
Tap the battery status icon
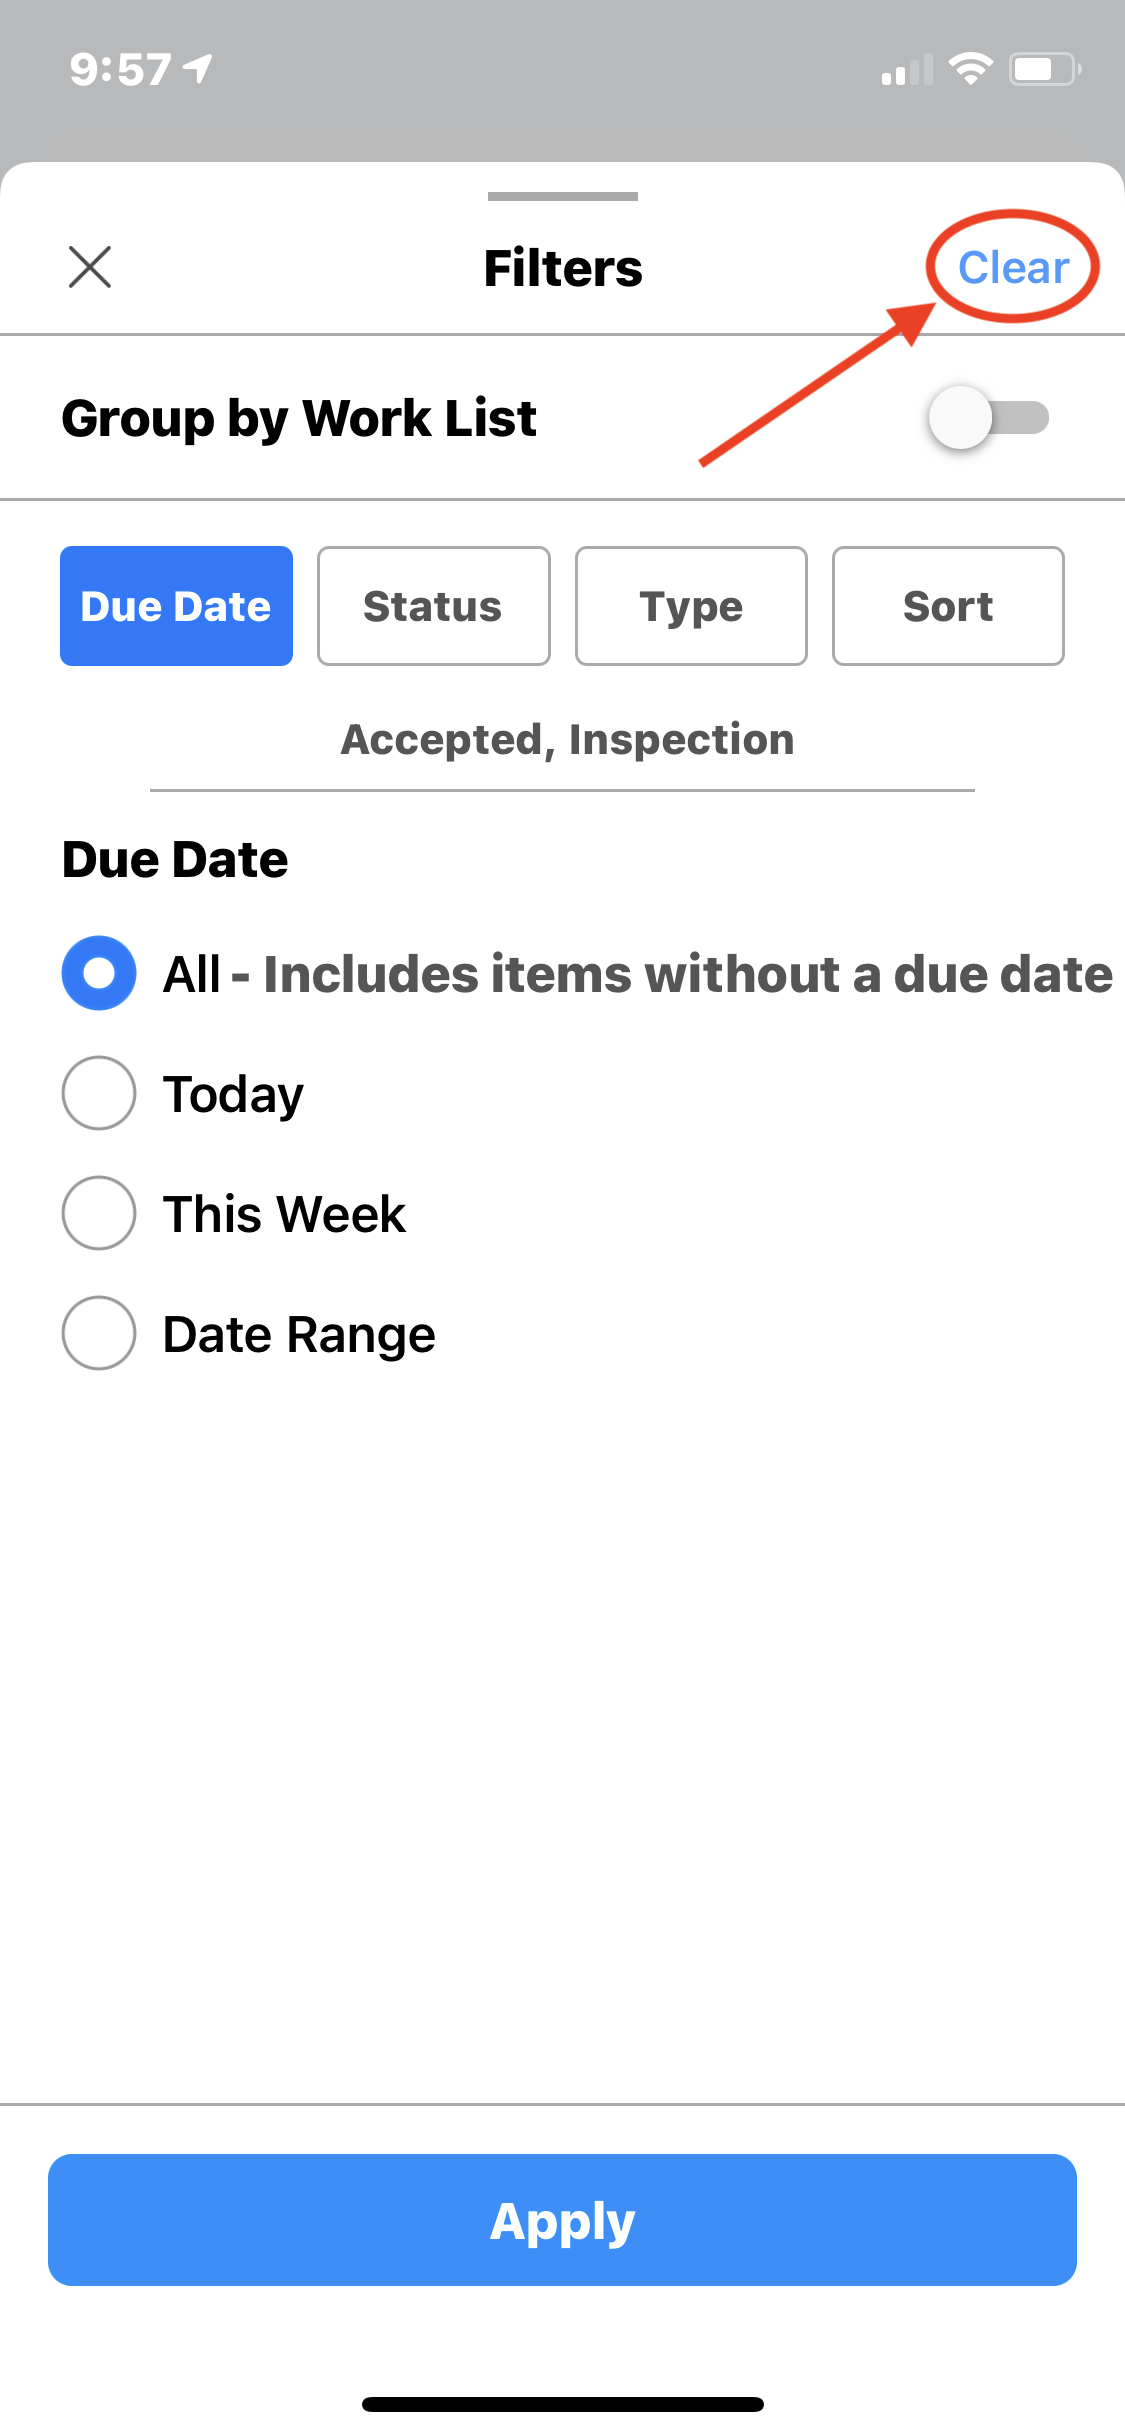[1044, 69]
